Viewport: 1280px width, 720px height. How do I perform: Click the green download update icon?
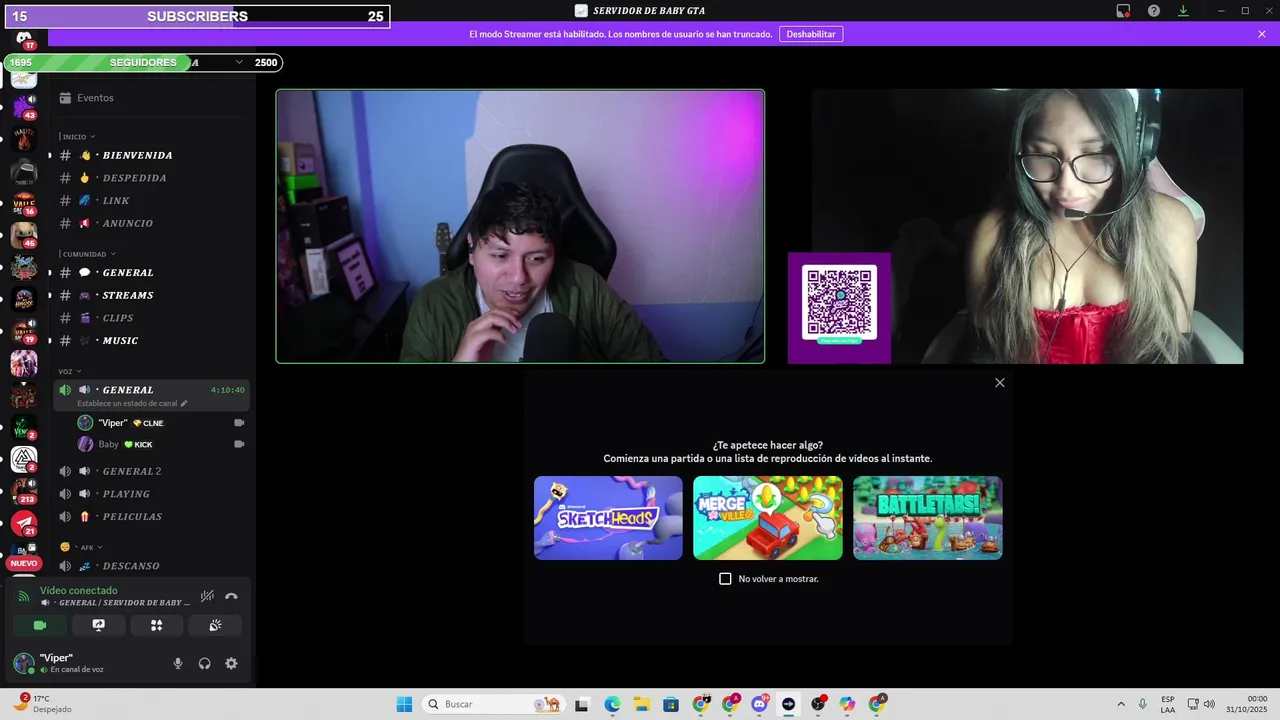(x=1183, y=11)
